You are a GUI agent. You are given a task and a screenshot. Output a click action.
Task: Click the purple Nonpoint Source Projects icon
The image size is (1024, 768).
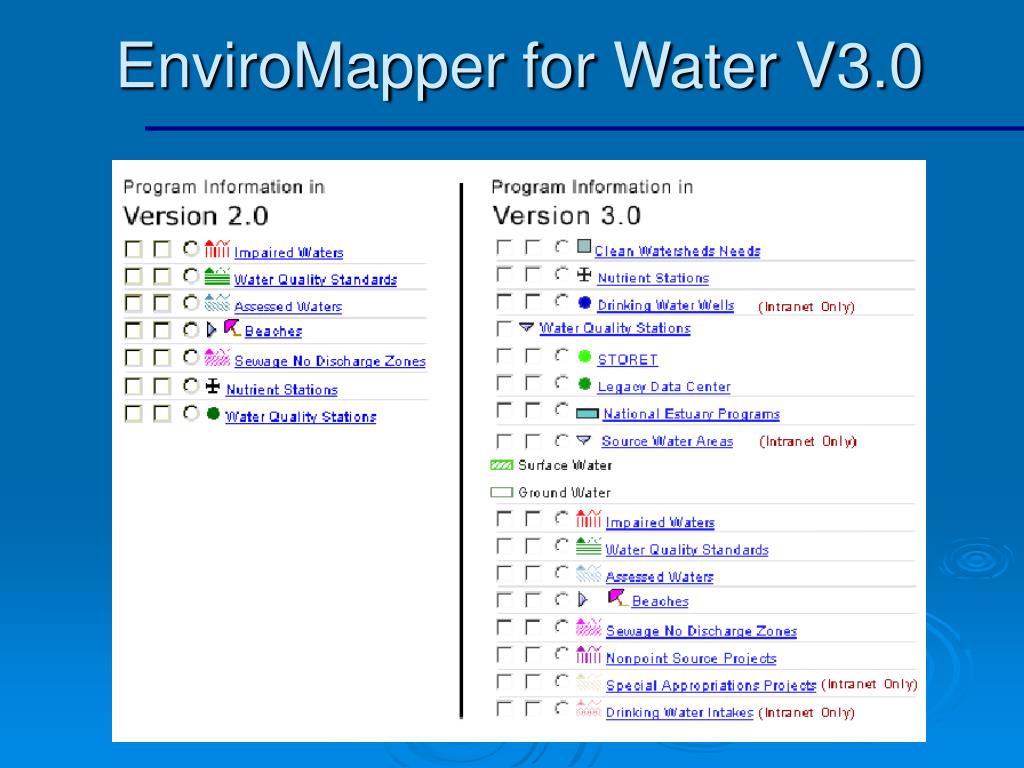588,654
